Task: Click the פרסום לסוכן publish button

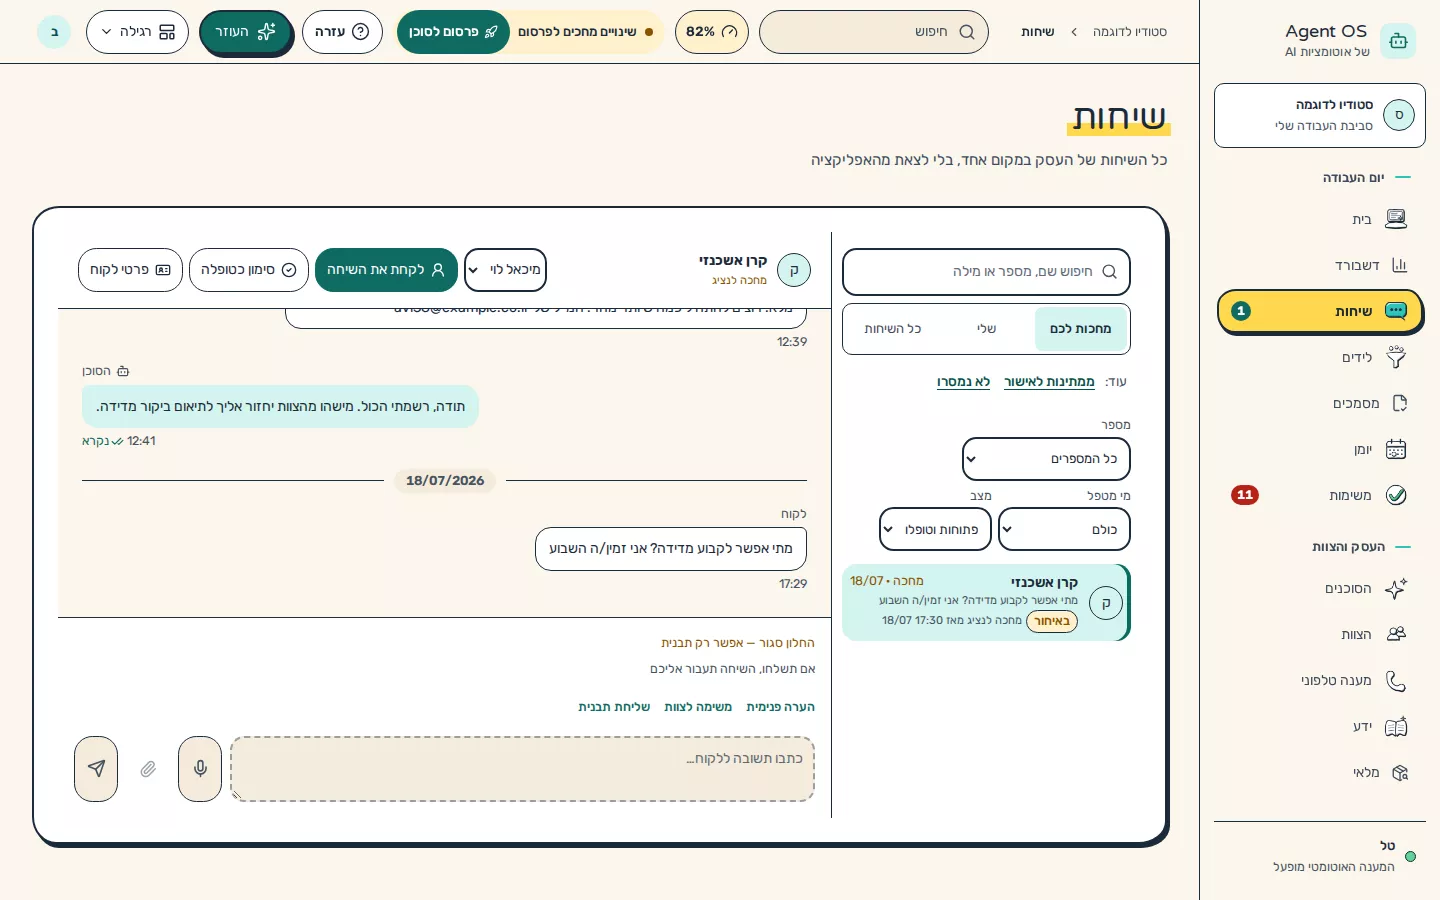Action: 453,32
